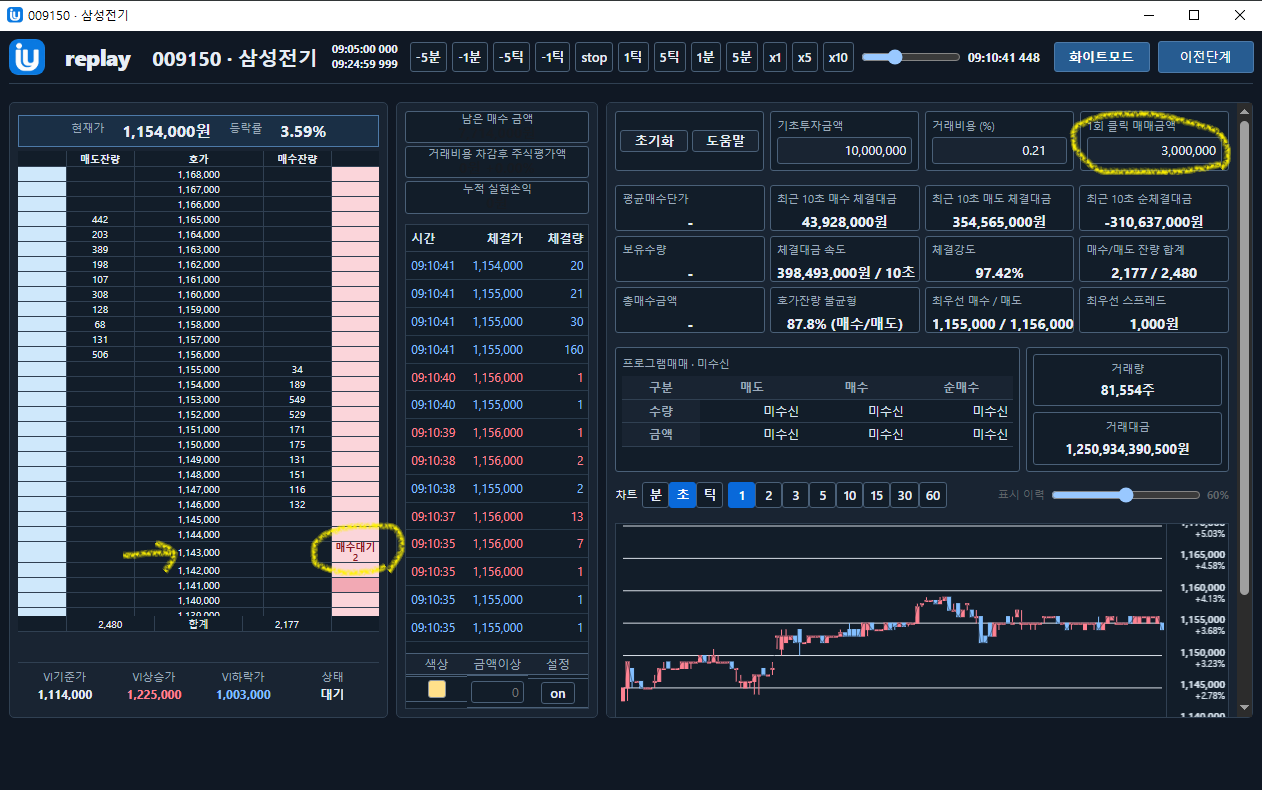Click the 금액이상 amount threshold field
The width and height of the screenshot is (1262, 790).
coord(497,692)
